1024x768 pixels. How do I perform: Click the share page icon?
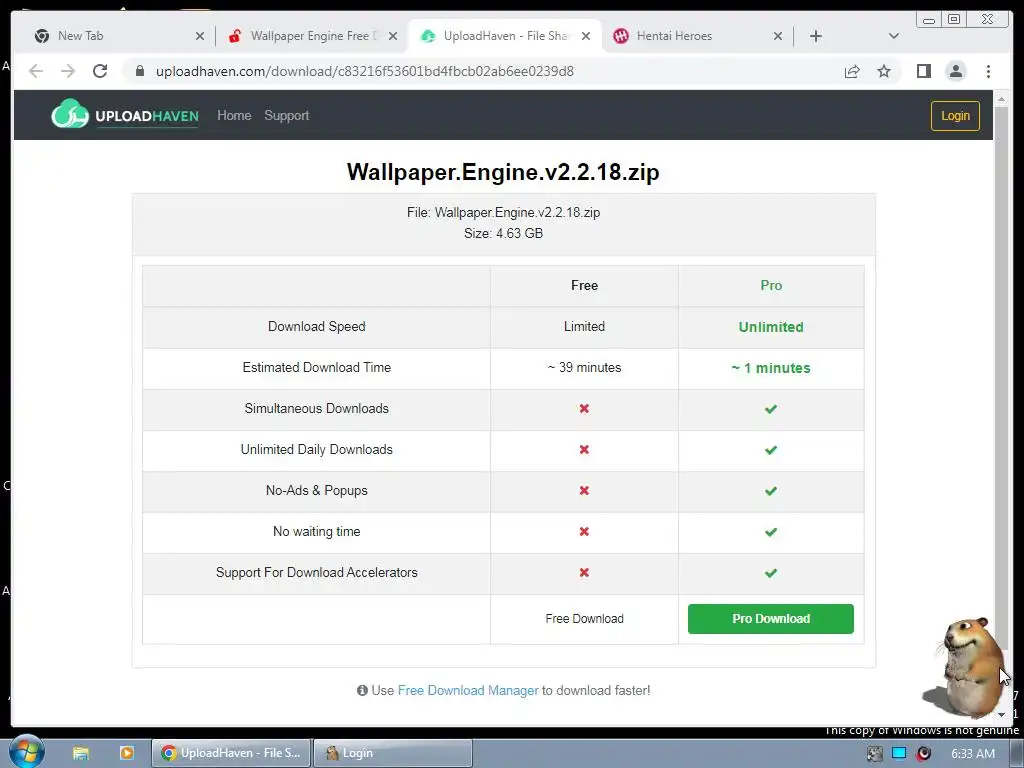[x=852, y=71]
